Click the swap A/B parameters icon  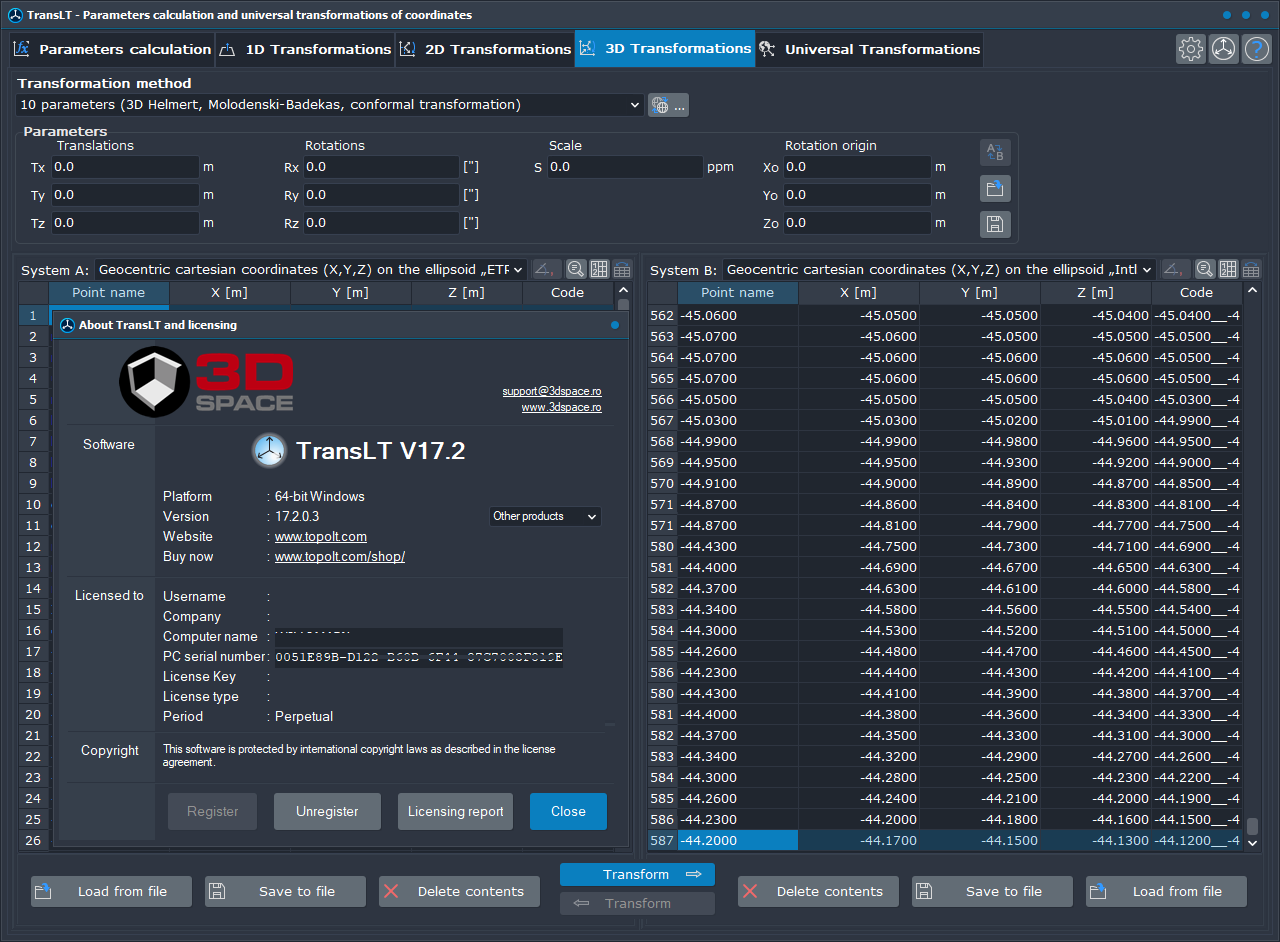pyautogui.click(x=995, y=152)
